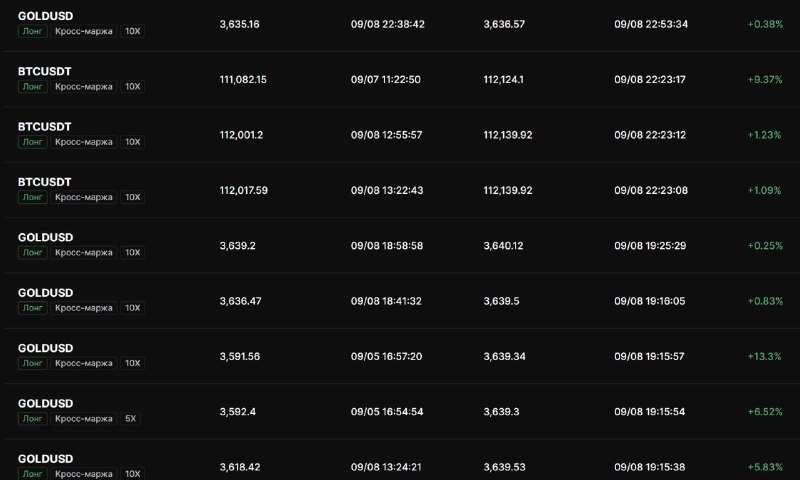Click Кросс-маржа tag on the top GOLDUSD row

pyautogui.click(x=84, y=31)
